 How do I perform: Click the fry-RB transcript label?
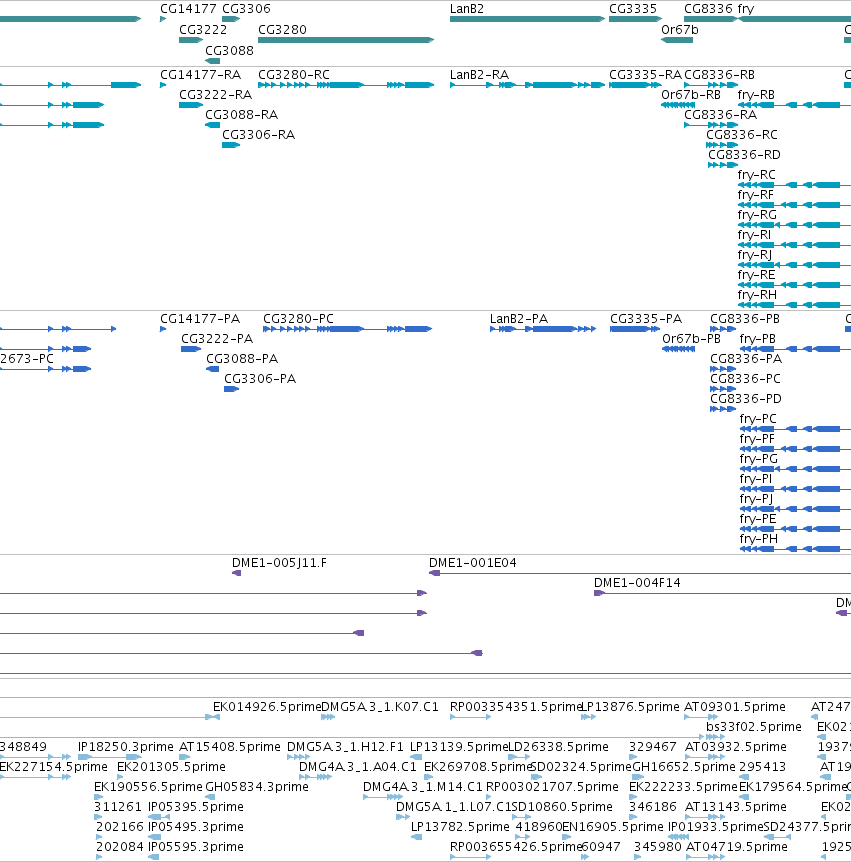[x=756, y=95]
